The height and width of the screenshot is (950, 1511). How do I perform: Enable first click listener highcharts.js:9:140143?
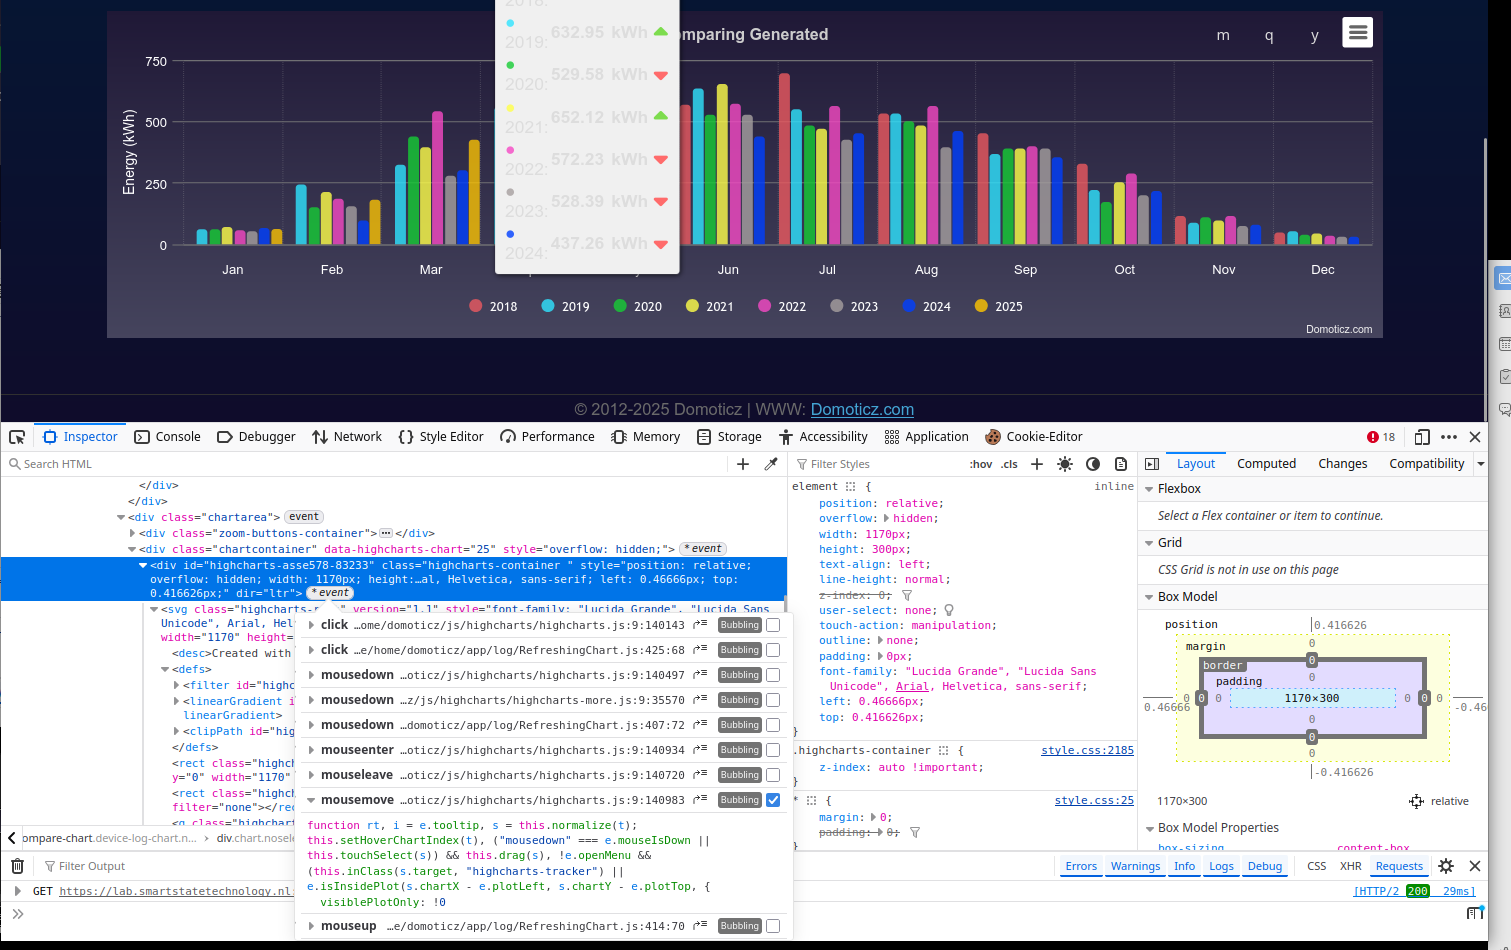(773, 625)
